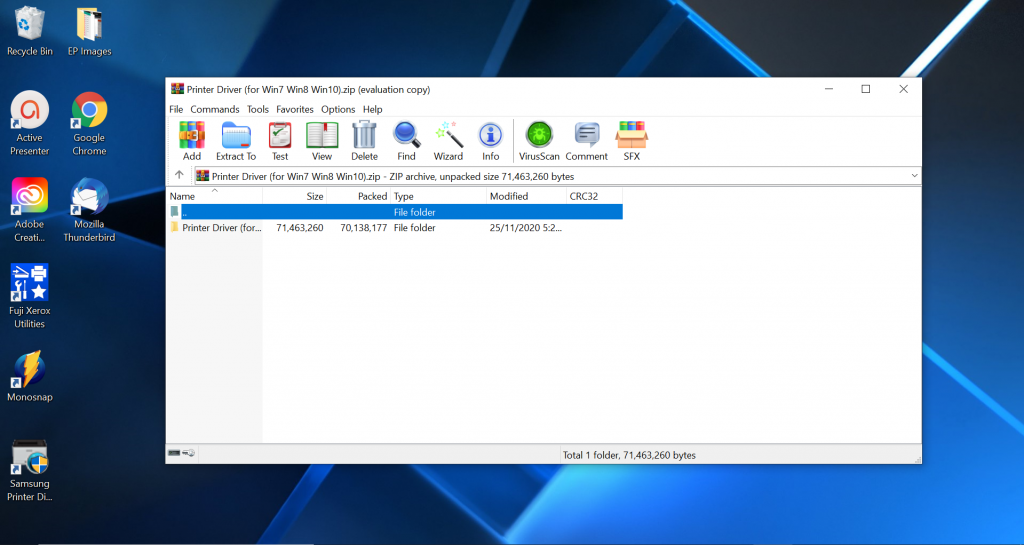The width and height of the screenshot is (1024, 545).
Task: Click the 25/11/2020 modified date cell
Action: click(x=526, y=227)
